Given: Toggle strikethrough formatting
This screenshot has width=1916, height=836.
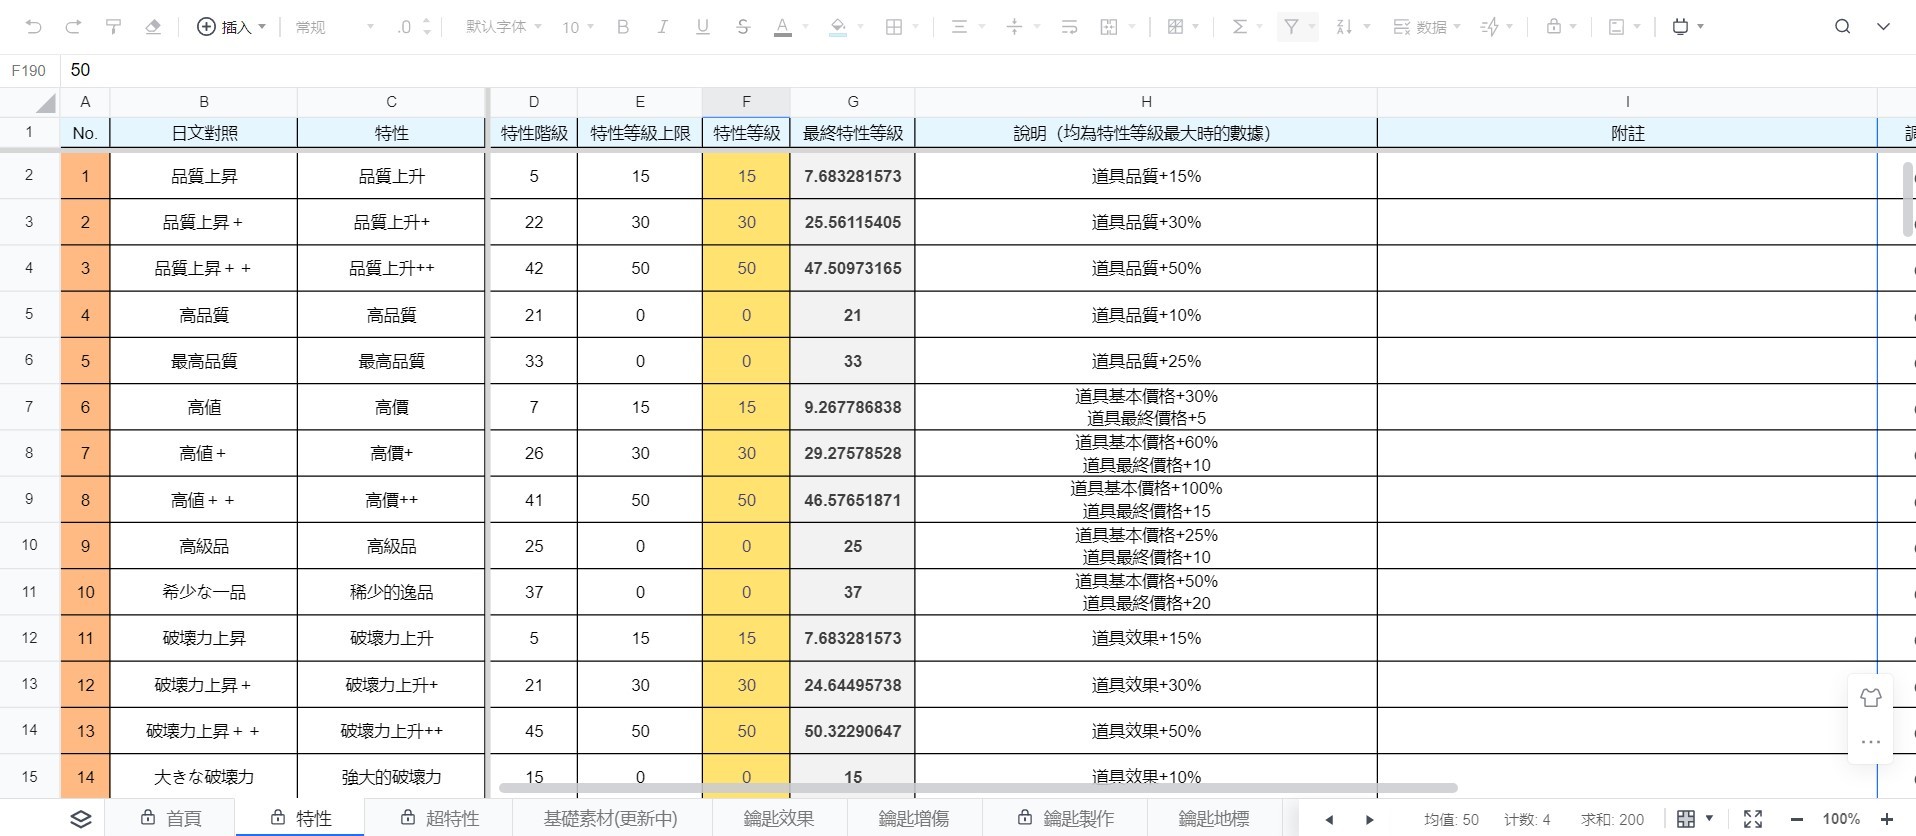Looking at the screenshot, I should (x=742, y=27).
